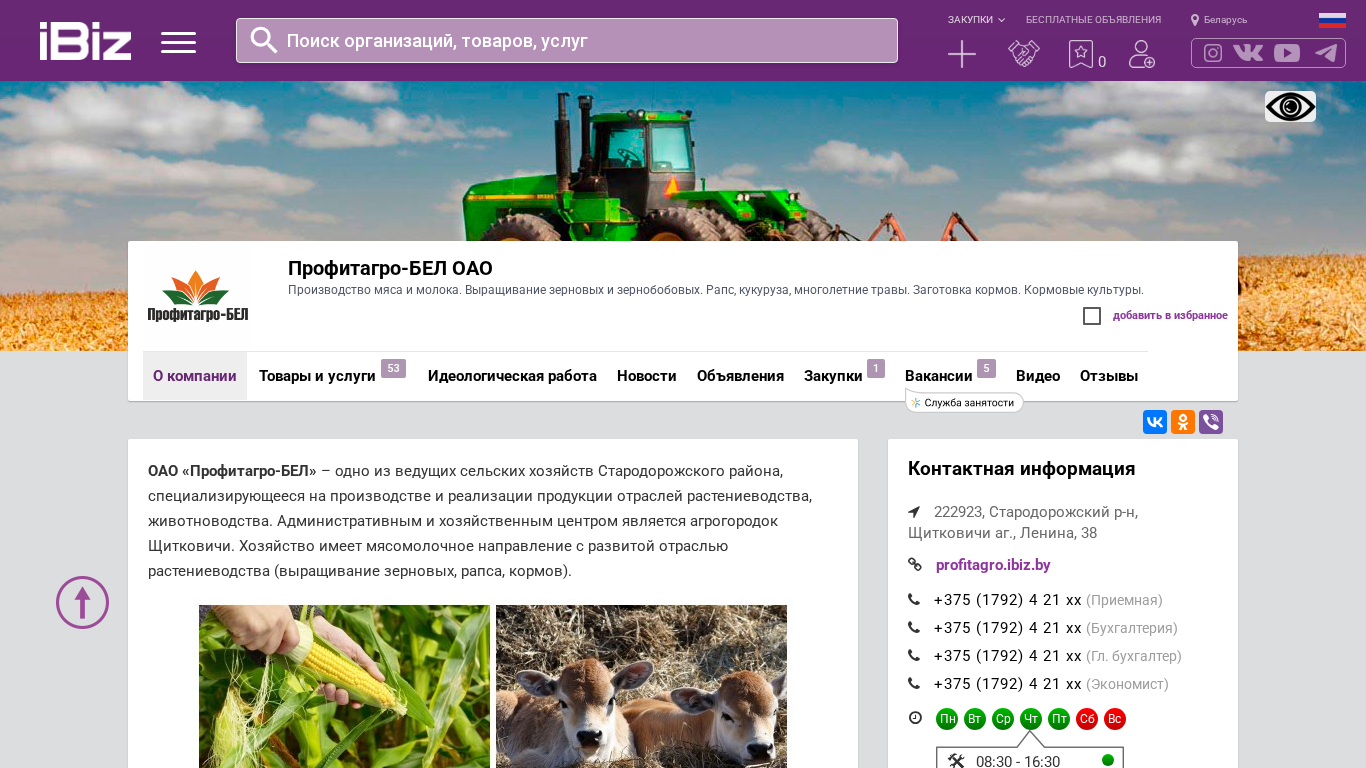This screenshot has width=1366, height=768.
Task: Click the Экономист phone number
Action: click(1007, 684)
